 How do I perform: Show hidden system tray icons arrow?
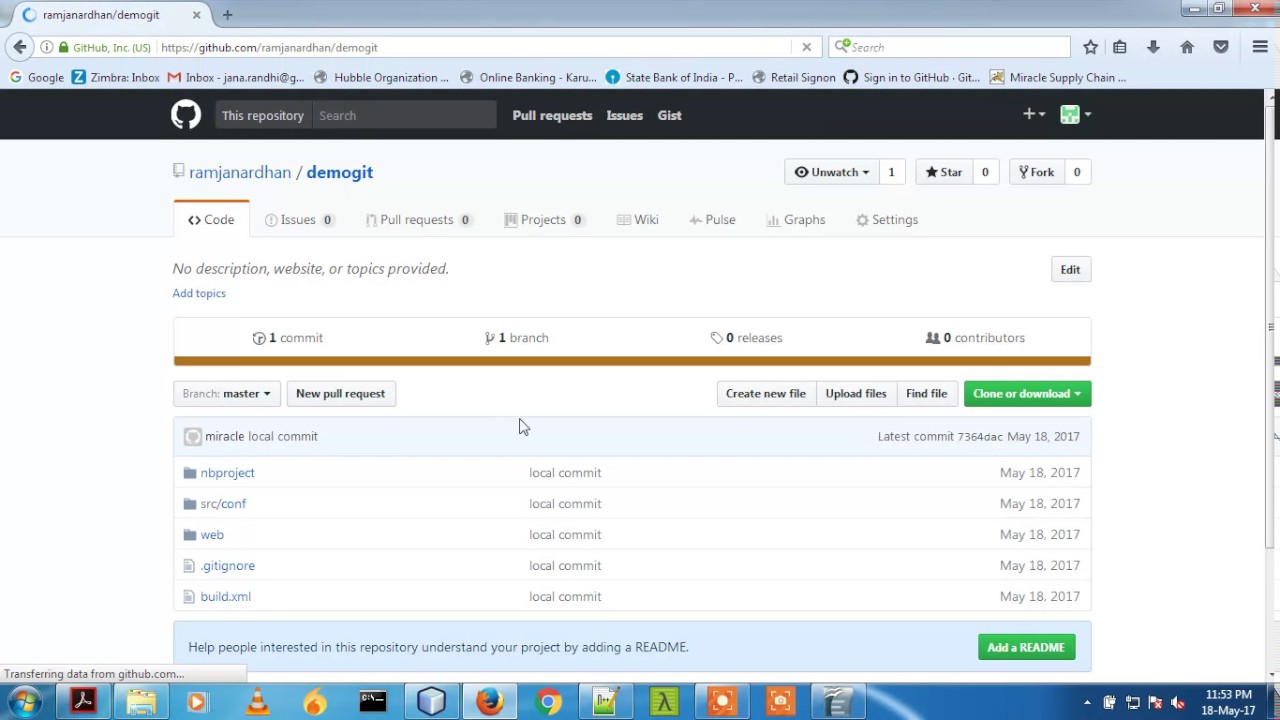[x=1087, y=702]
